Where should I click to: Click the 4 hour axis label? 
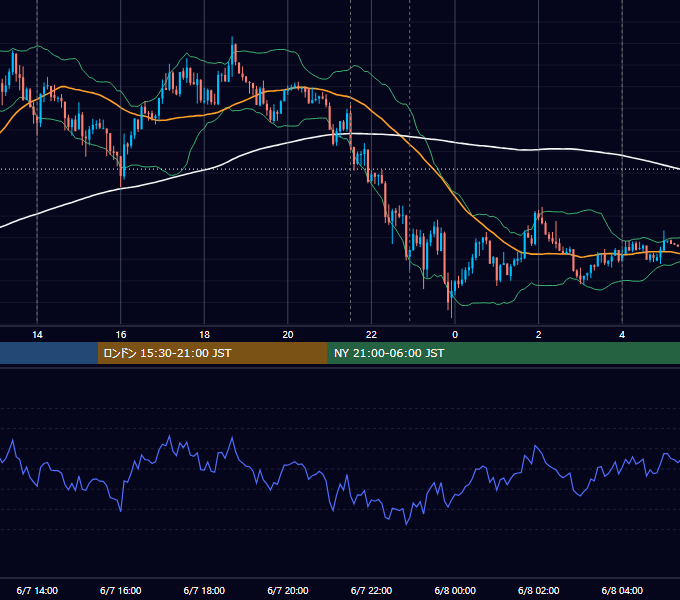(622, 335)
